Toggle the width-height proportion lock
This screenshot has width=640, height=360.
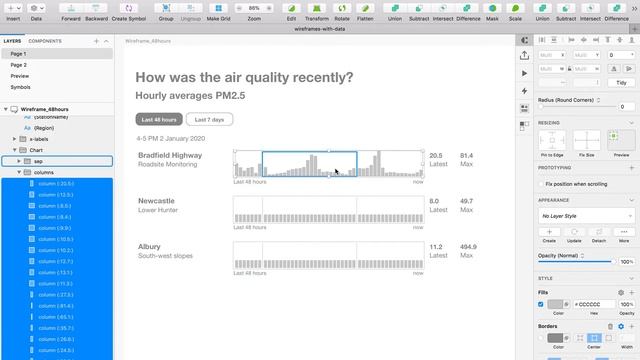tap(569, 69)
